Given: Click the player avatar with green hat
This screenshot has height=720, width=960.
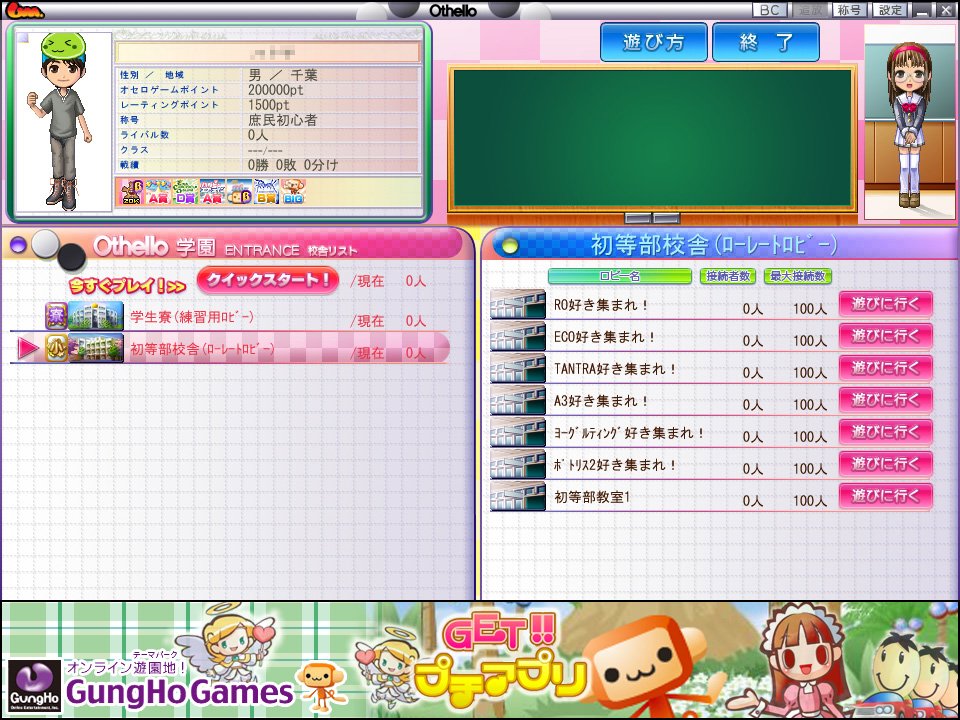Looking at the screenshot, I should click(62, 120).
